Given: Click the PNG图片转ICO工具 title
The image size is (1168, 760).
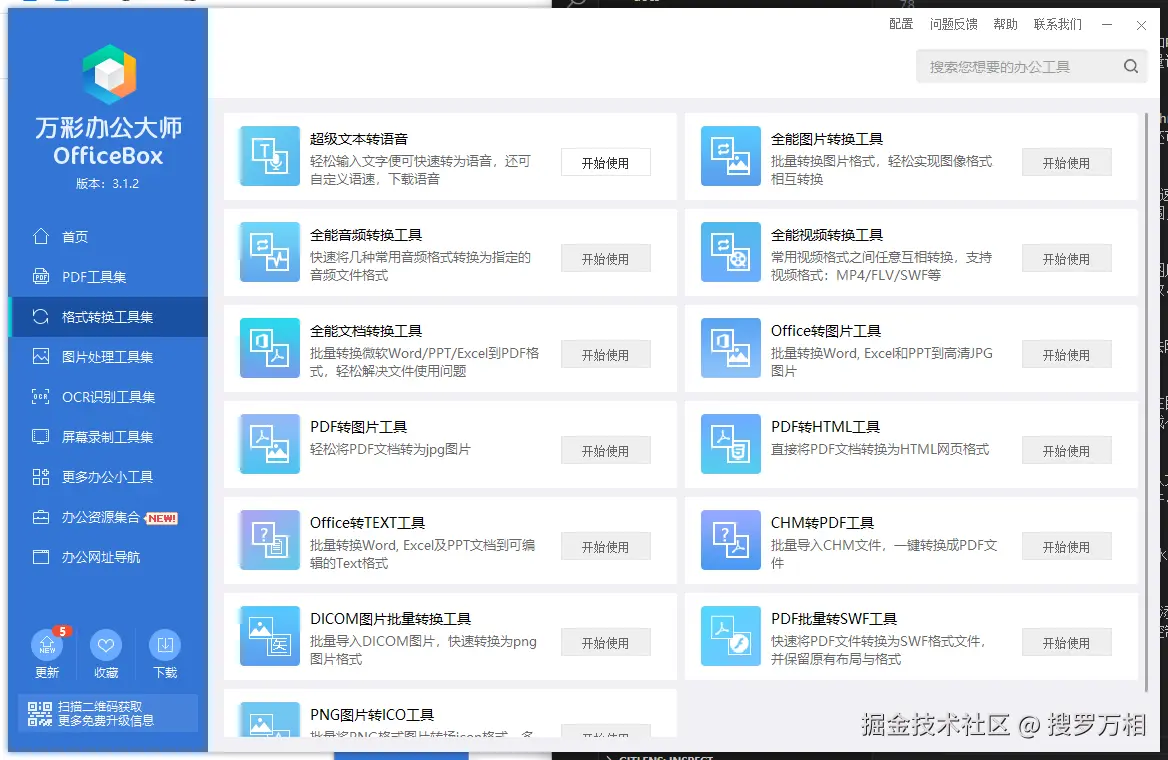Looking at the screenshot, I should (372, 715).
